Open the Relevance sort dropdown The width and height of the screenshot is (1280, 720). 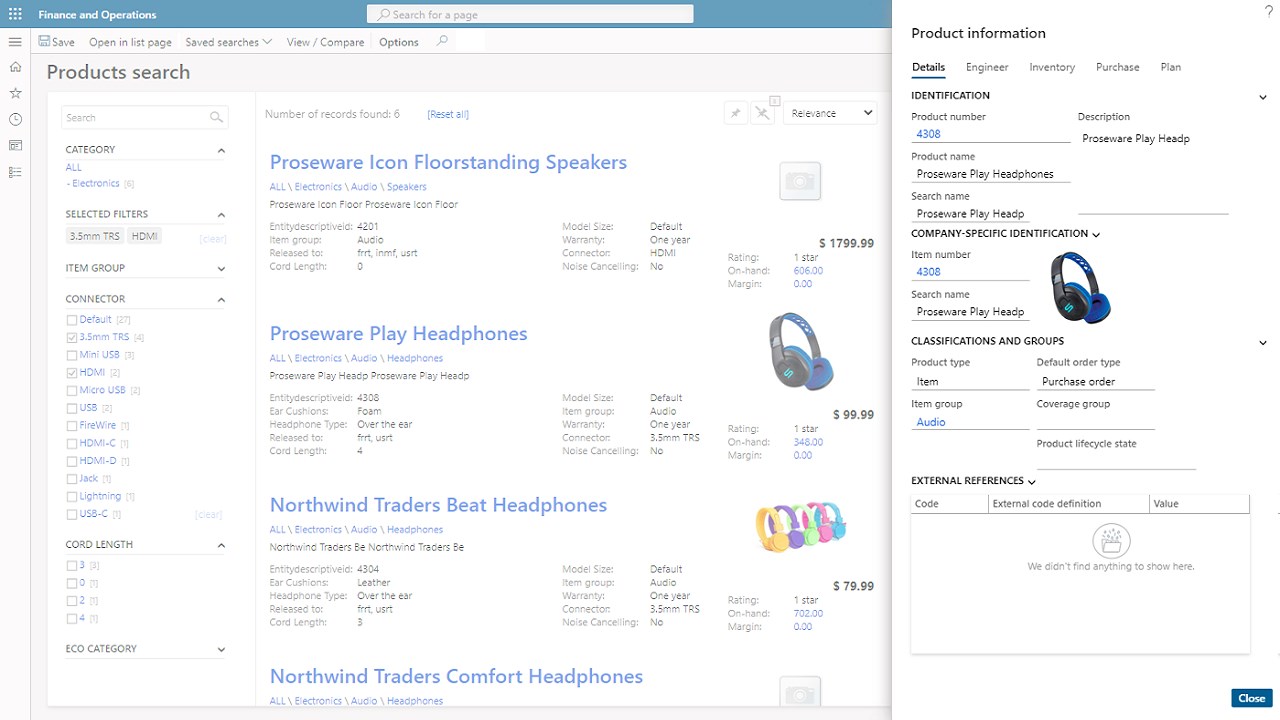830,113
